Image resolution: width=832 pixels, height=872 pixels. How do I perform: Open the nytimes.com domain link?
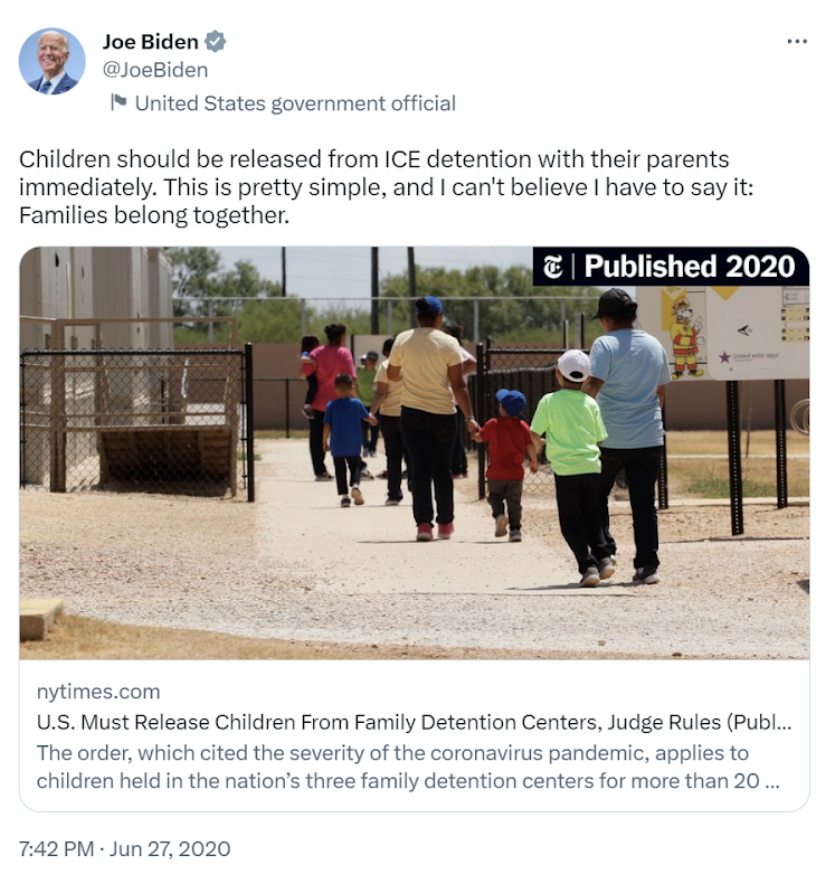98,691
